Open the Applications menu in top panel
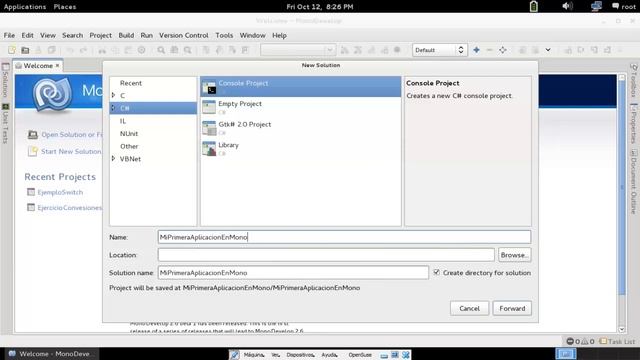 (x=25, y=7)
